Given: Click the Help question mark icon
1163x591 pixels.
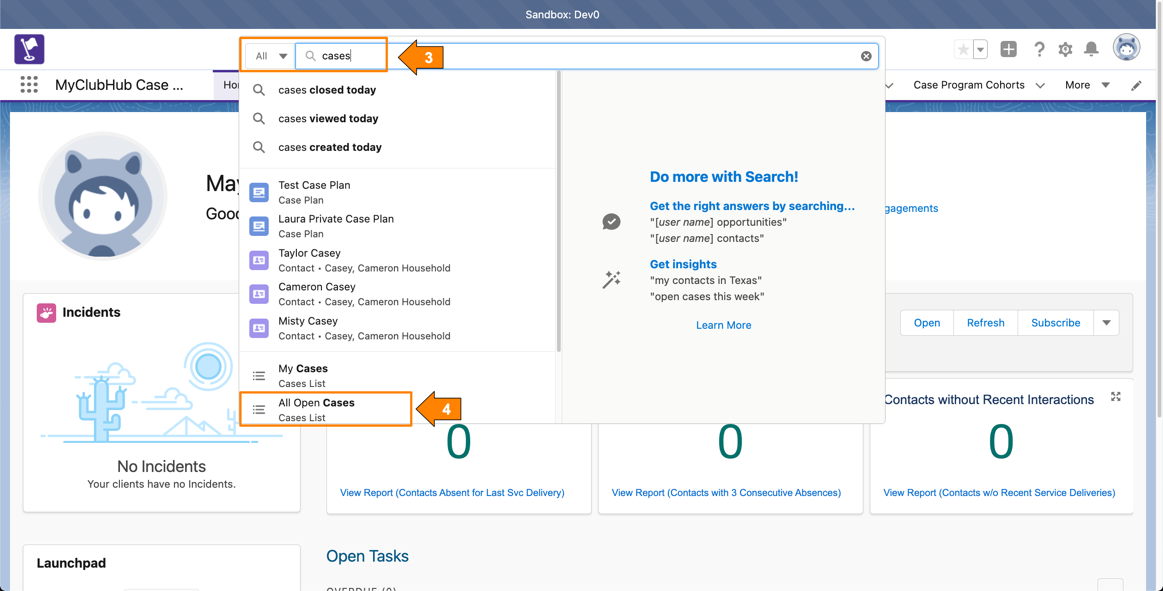Looking at the screenshot, I should click(1039, 49).
